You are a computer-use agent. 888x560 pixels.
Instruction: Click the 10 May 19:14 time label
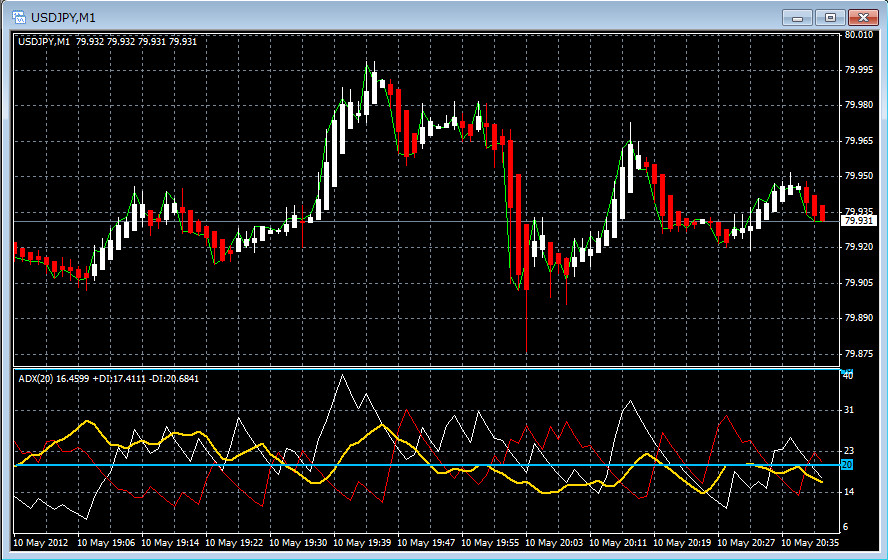(170, 542)
